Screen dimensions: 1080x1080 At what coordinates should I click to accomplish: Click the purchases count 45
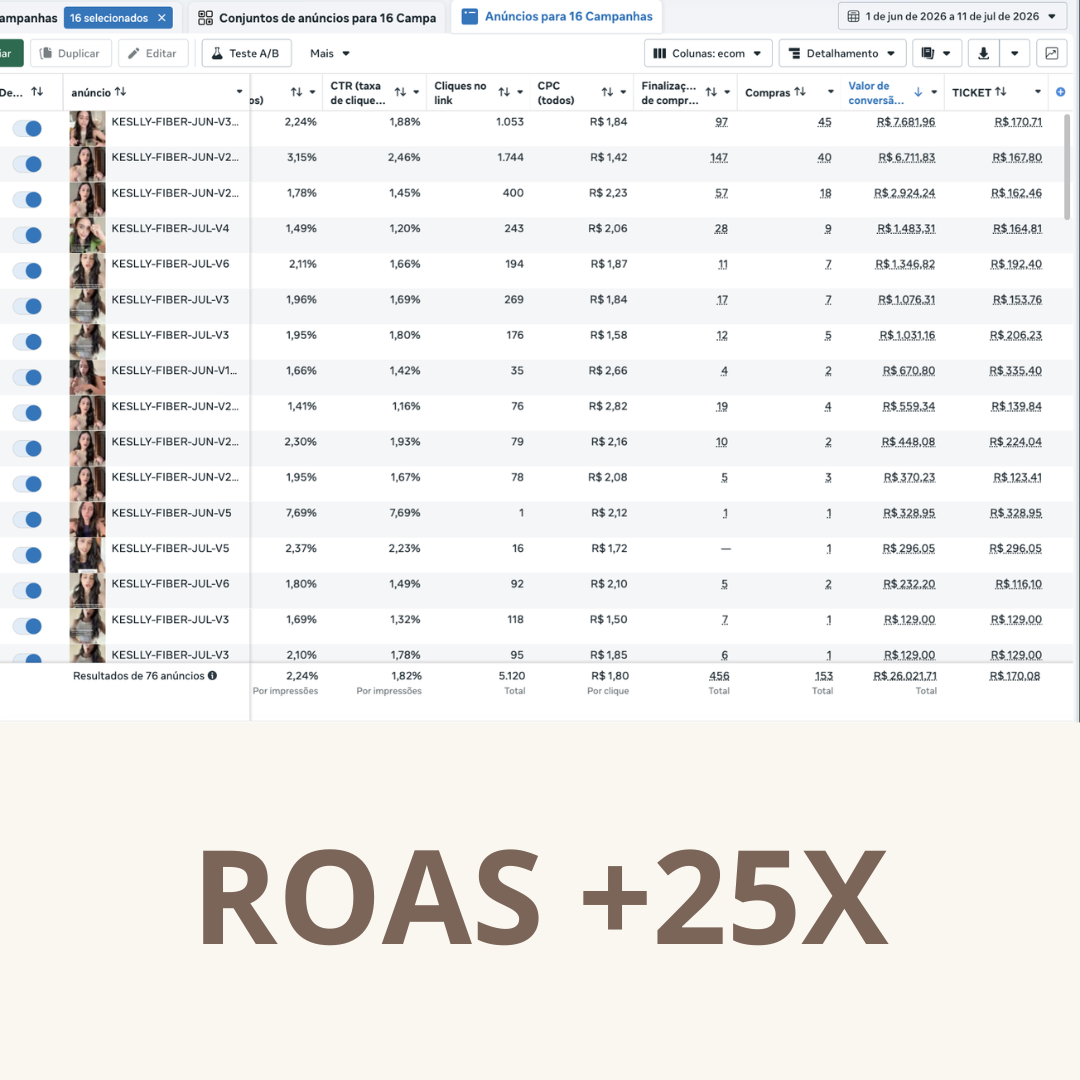[x=824, y=122]
